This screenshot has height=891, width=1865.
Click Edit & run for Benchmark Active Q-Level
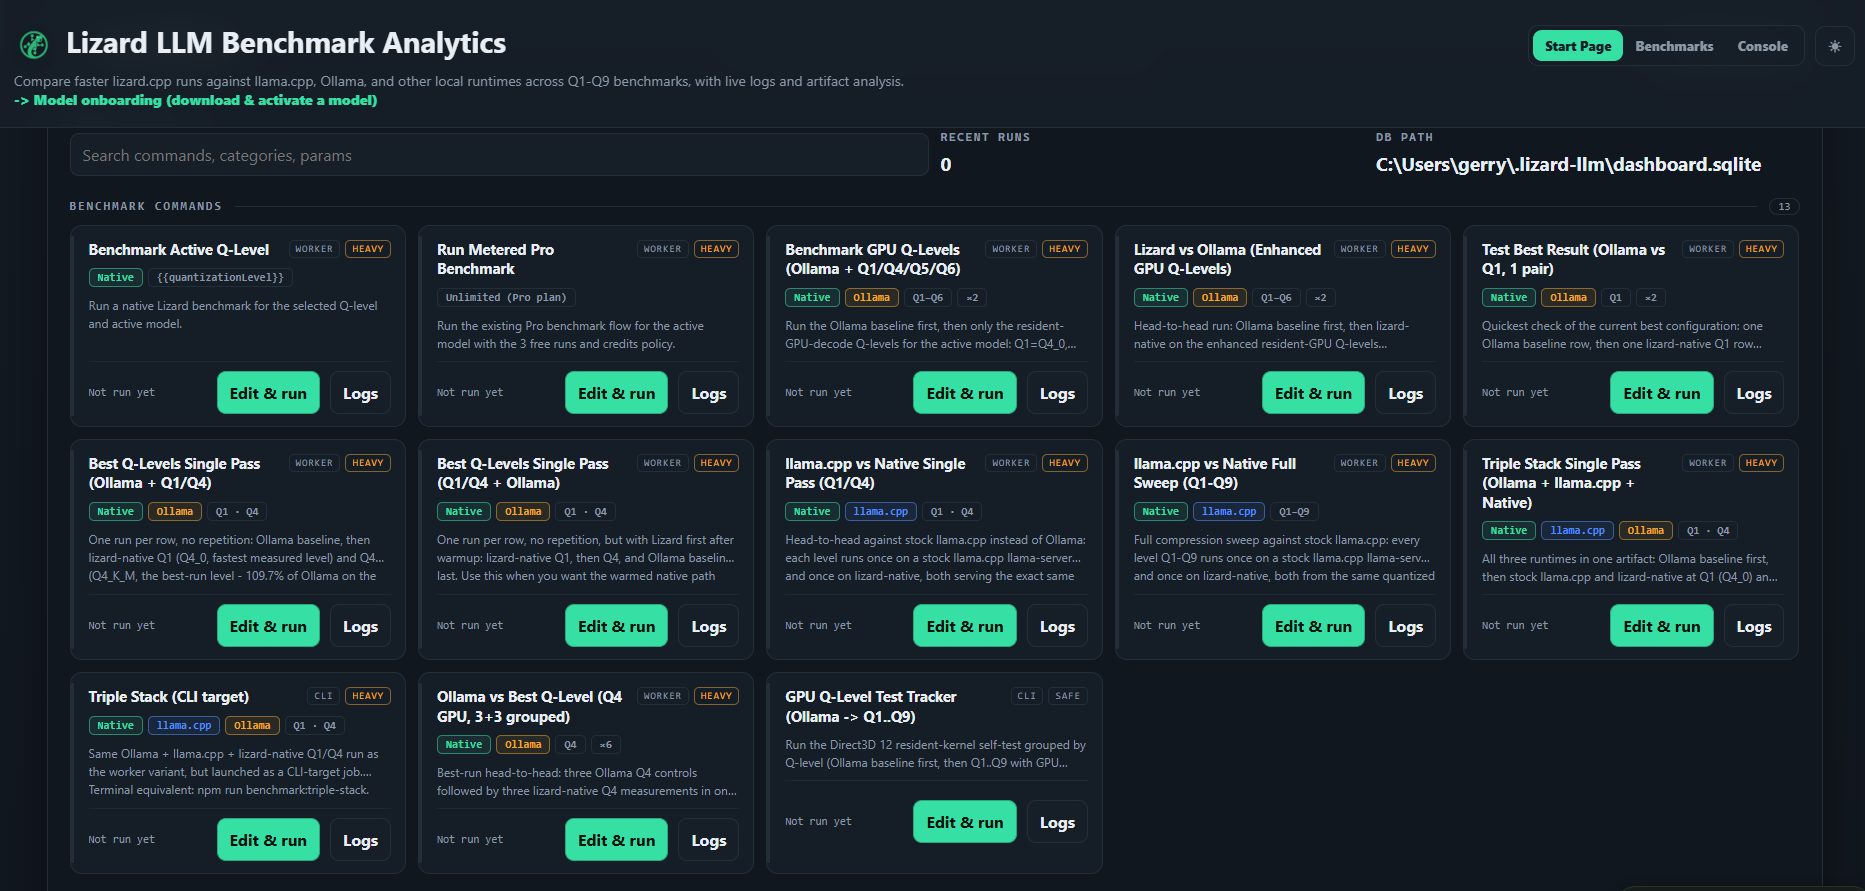click(x=268, y=393)
